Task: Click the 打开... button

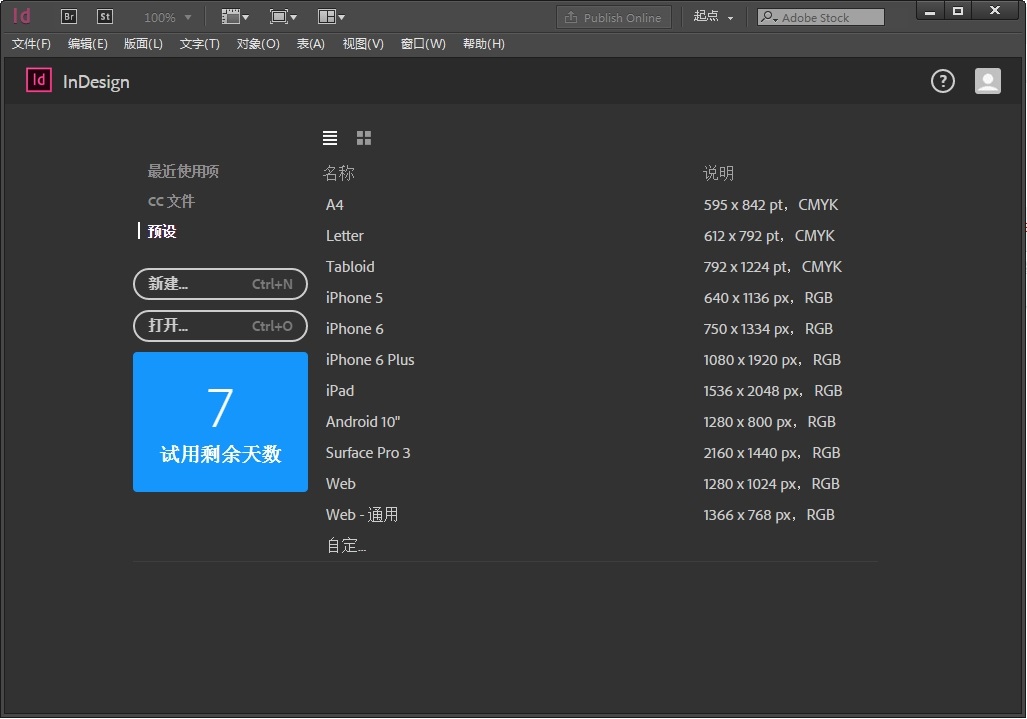Action: (x=220, y=326)
